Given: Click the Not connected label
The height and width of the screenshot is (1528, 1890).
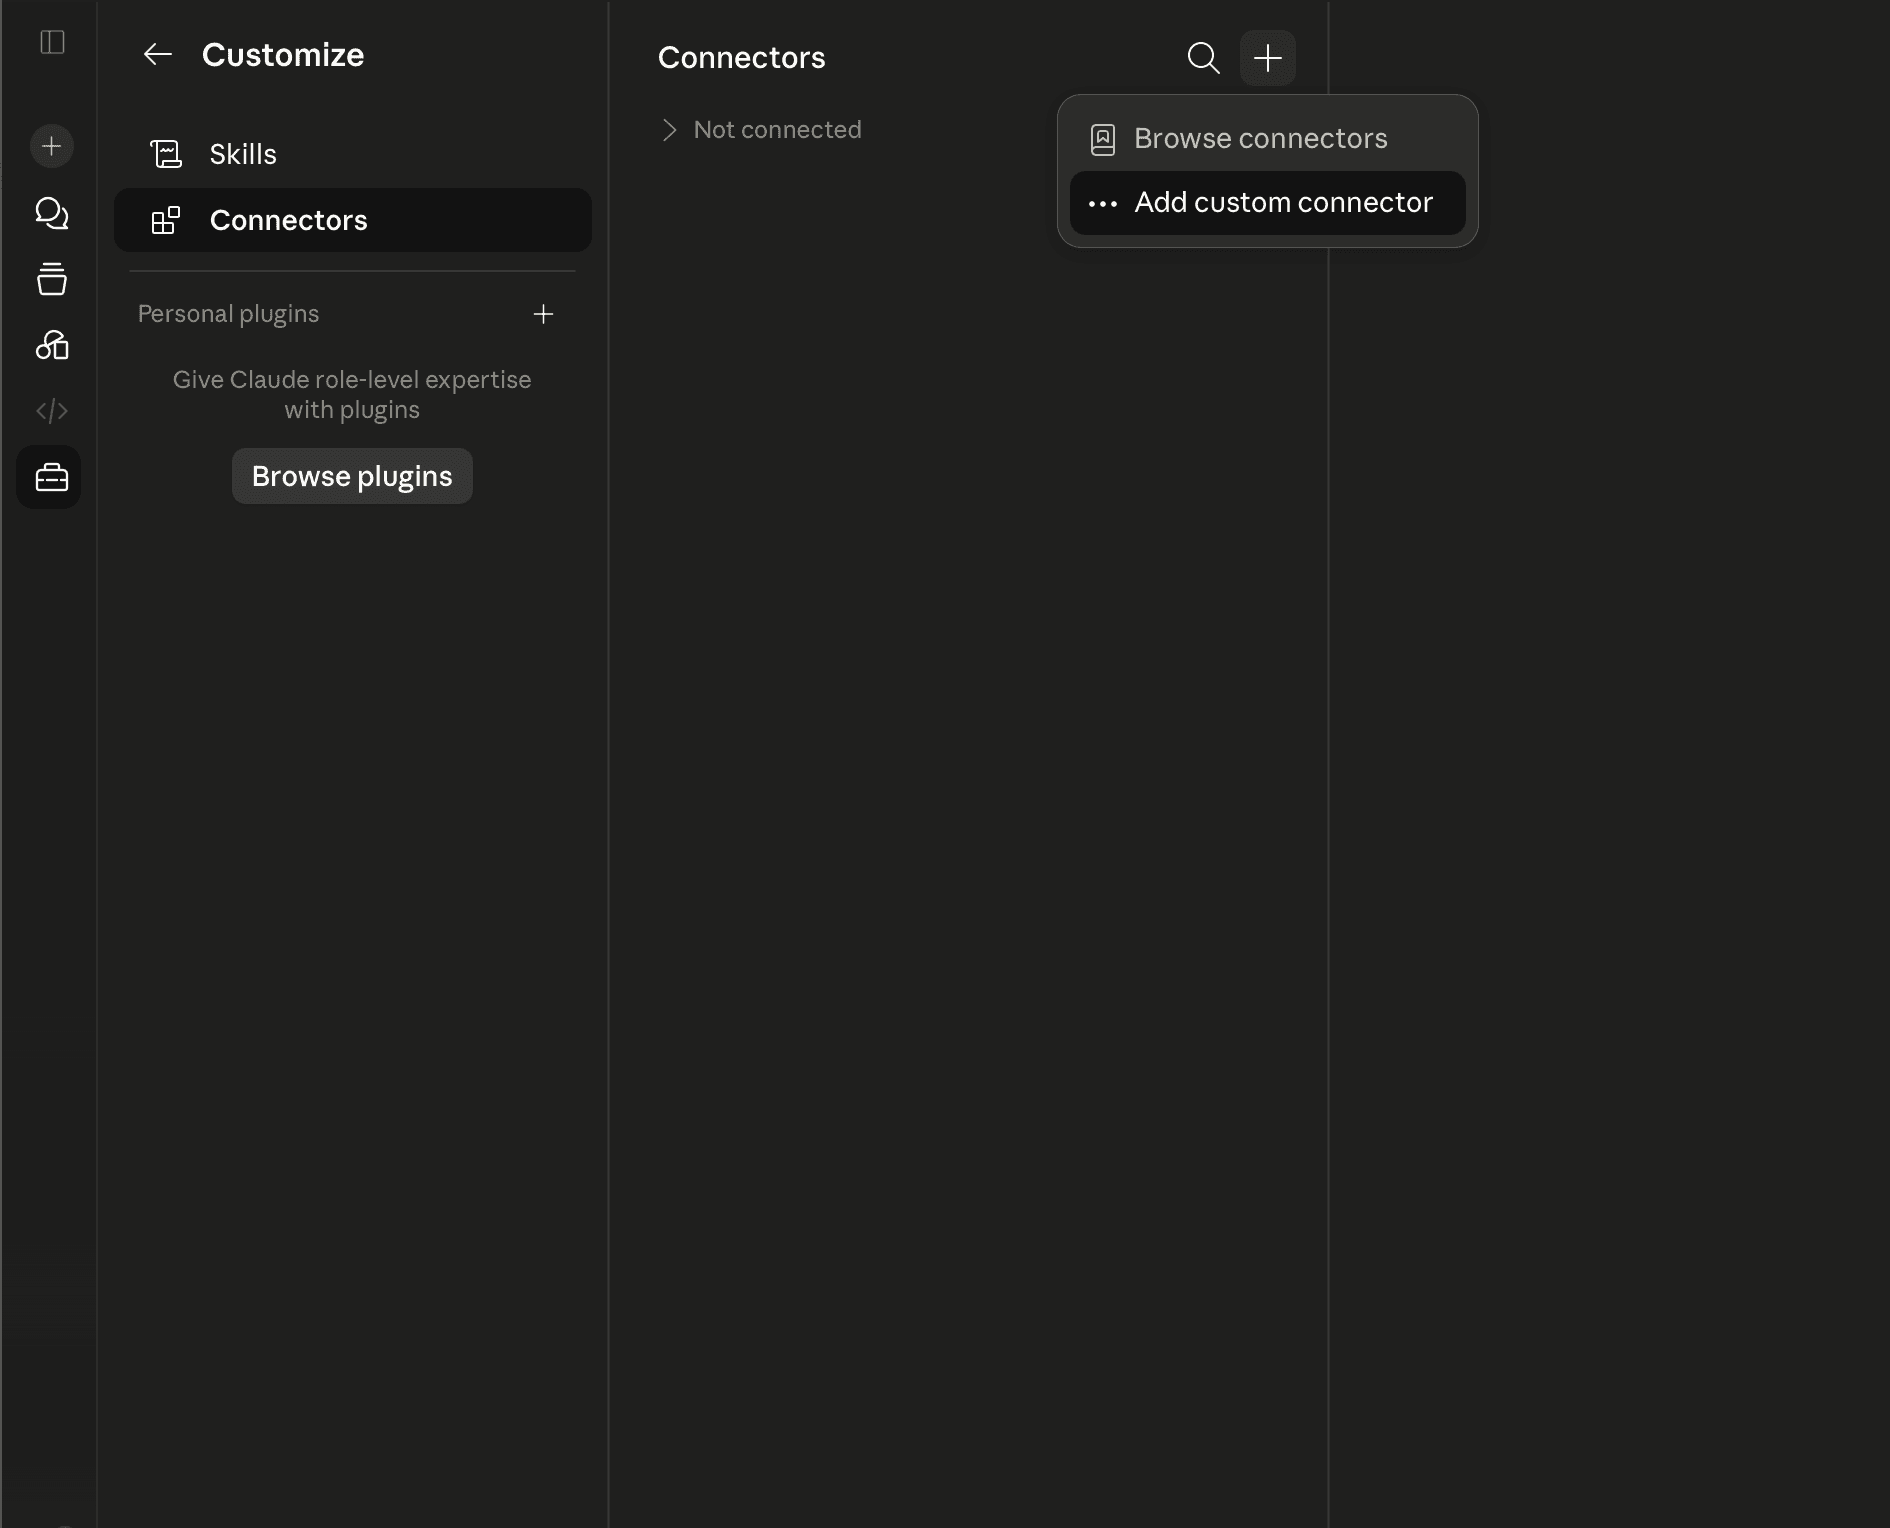Looking at the screenshot, I should [x=777, y=130].
